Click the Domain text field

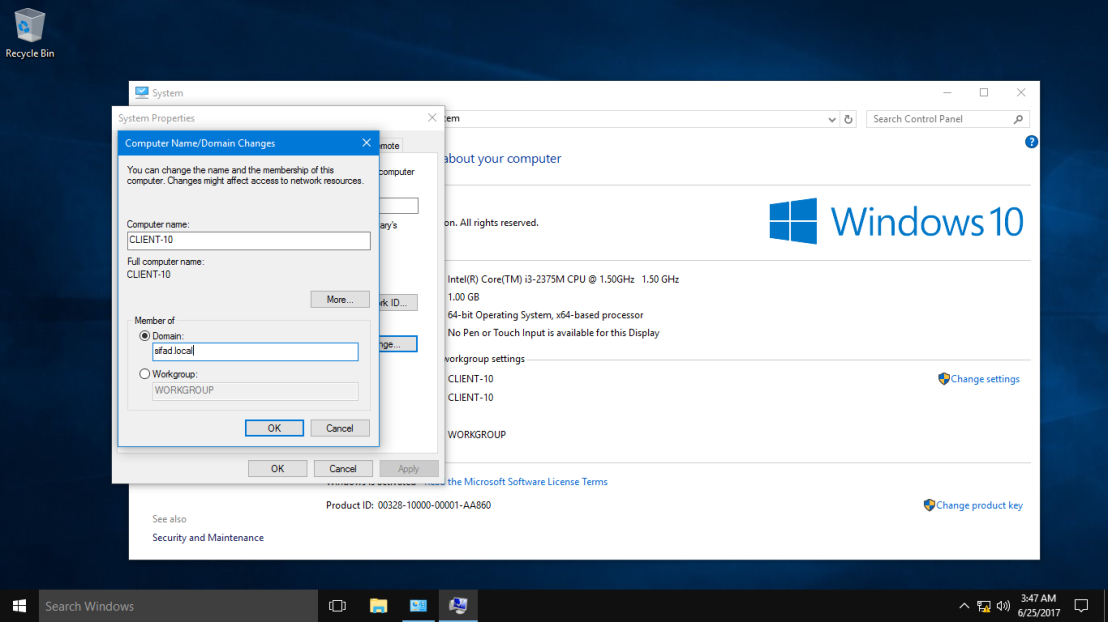point(255,351)
